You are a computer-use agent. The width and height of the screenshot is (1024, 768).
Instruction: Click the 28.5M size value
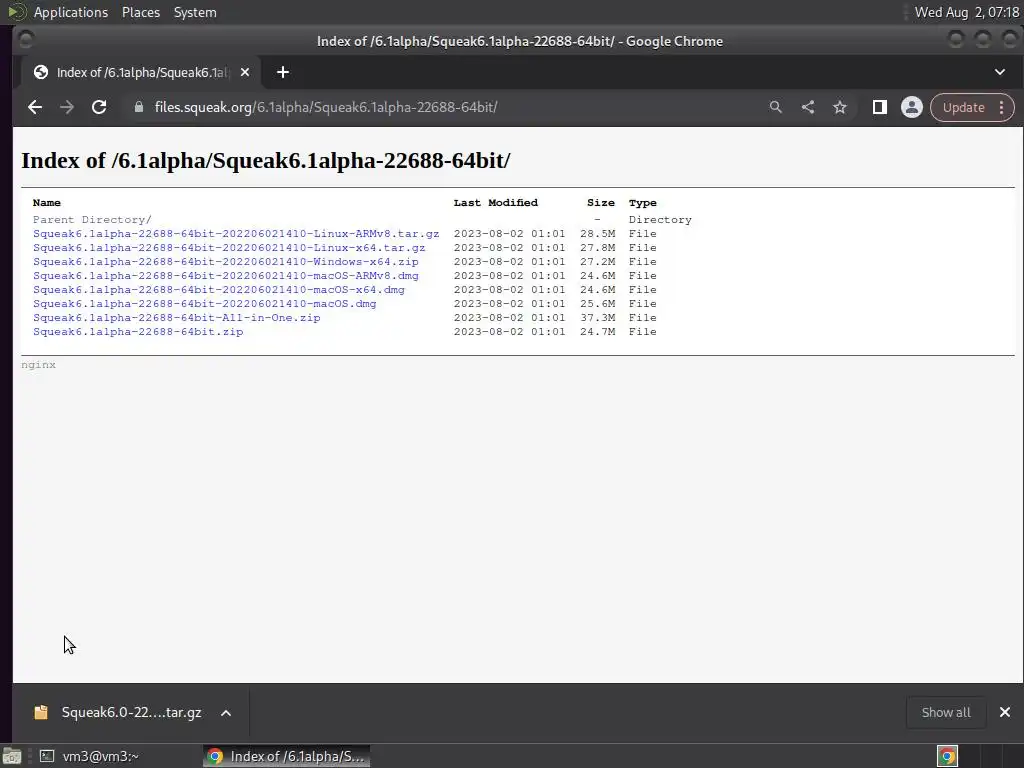[x=598, y=234]
